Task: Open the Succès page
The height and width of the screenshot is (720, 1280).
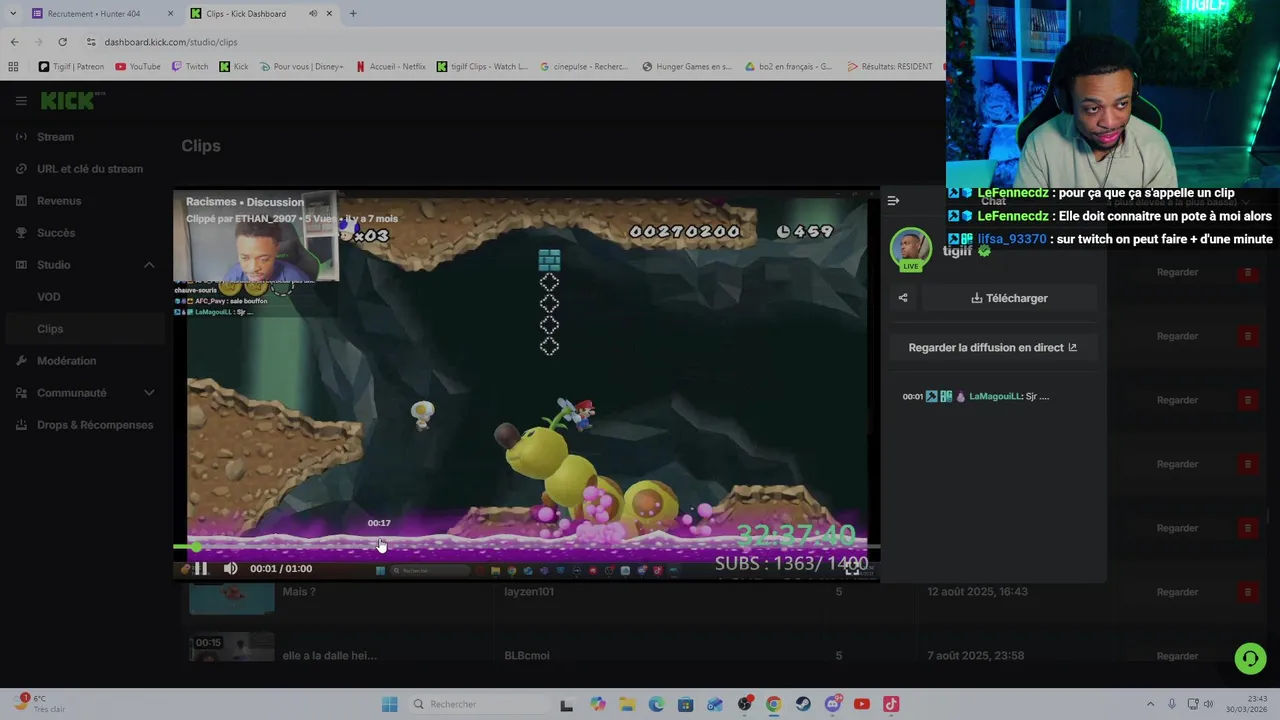Action: [x=83, y=233]
